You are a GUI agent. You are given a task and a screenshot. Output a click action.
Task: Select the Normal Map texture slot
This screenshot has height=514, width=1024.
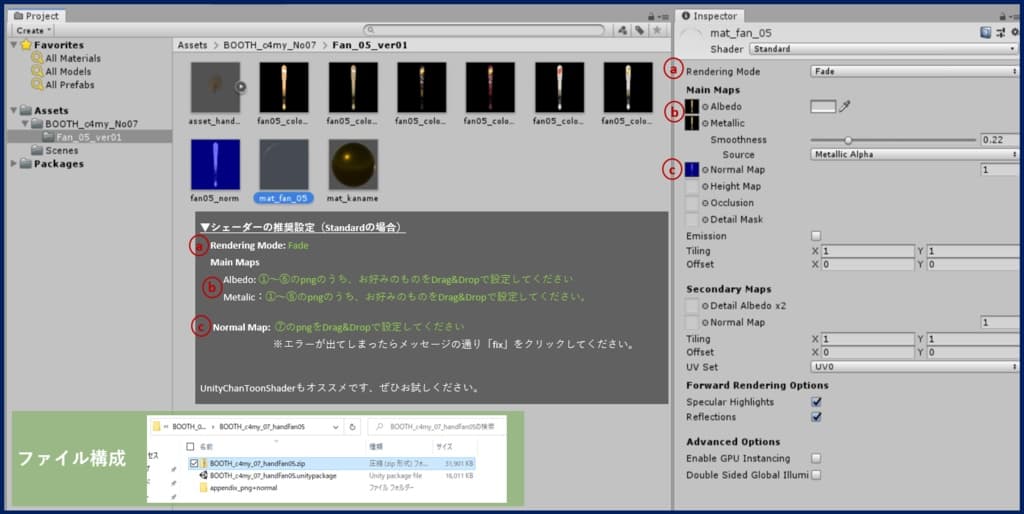coord(692,170)
